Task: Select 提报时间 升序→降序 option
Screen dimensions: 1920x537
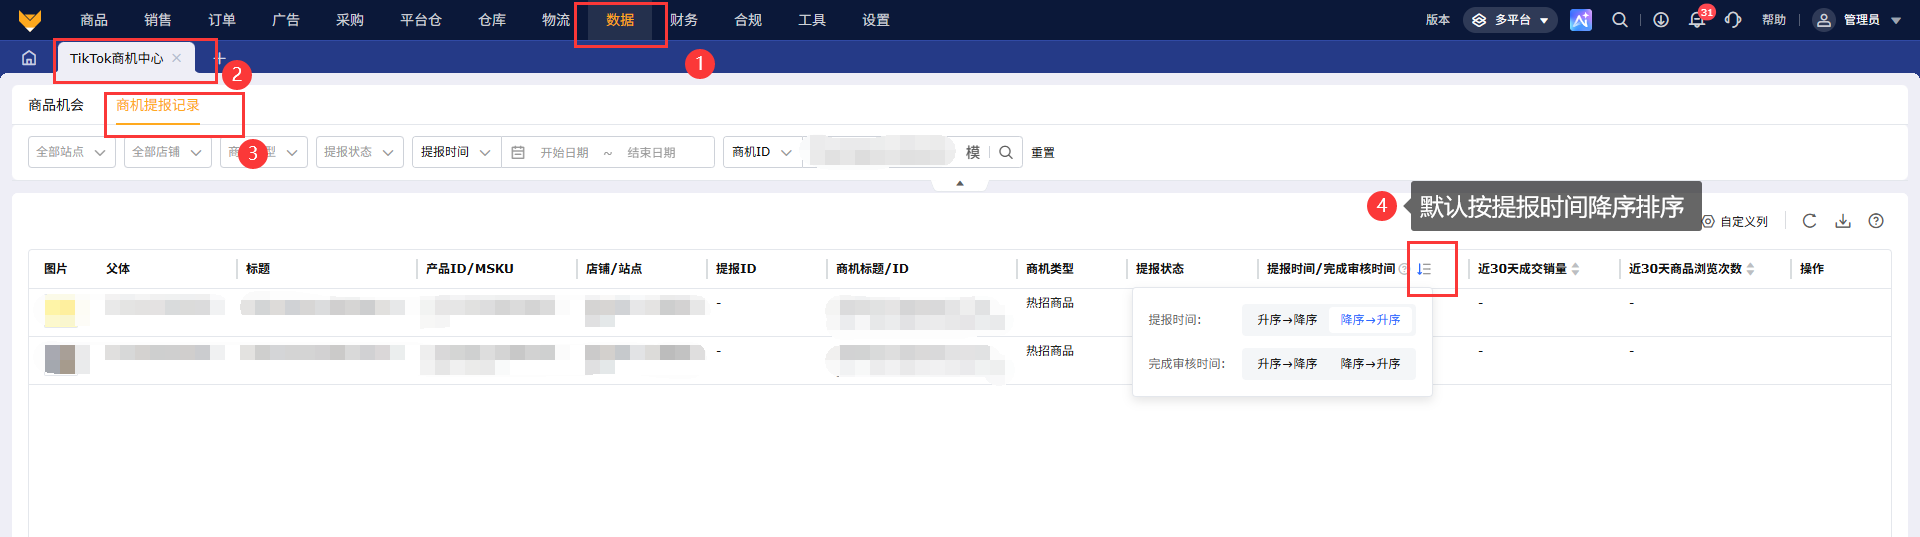Action: [x=1287, y=320]
